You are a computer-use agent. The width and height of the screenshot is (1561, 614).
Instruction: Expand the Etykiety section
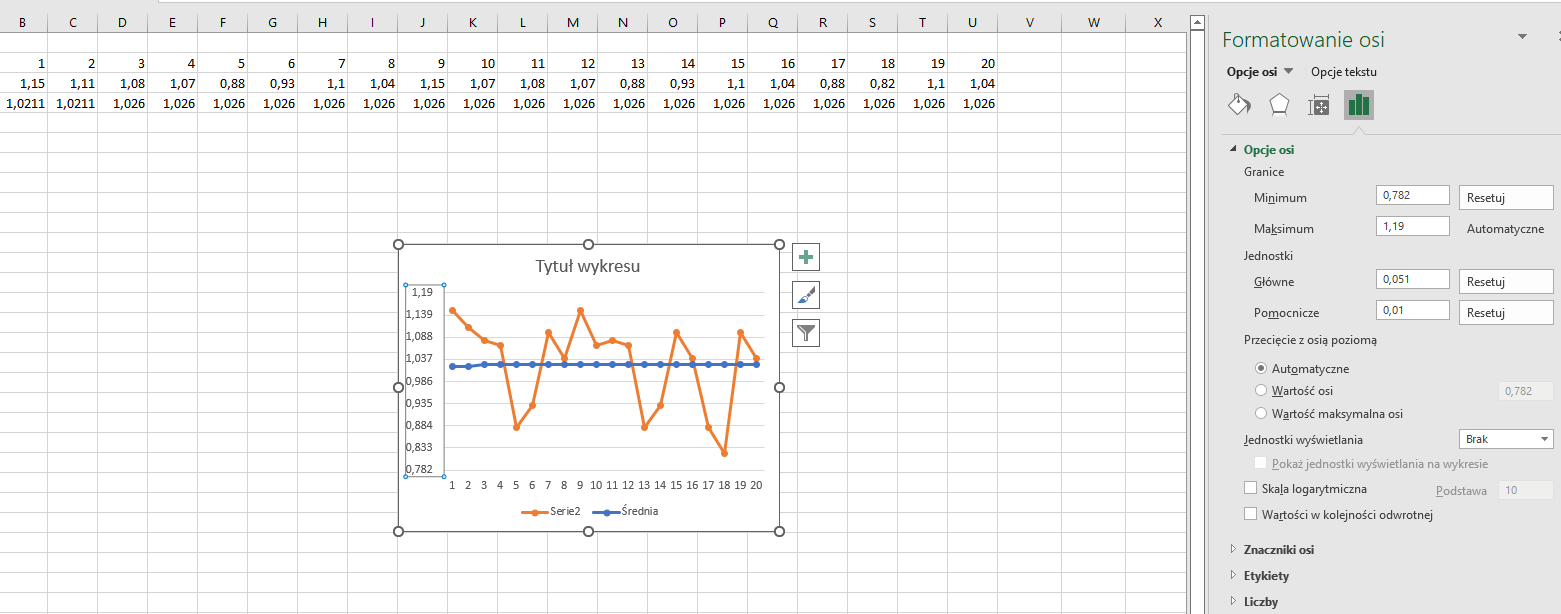click(x=1233, y=576)
